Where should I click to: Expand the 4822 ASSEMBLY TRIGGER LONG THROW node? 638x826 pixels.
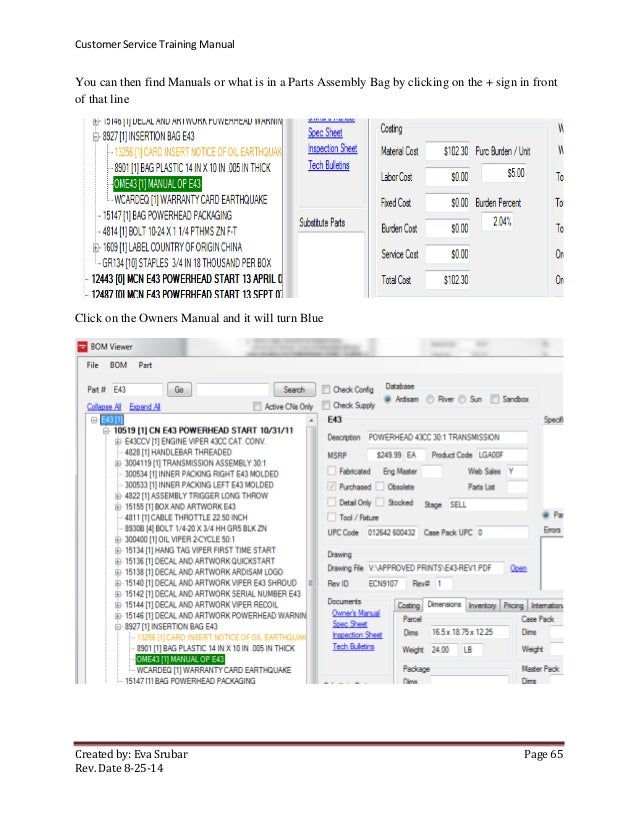coord(117,496)
